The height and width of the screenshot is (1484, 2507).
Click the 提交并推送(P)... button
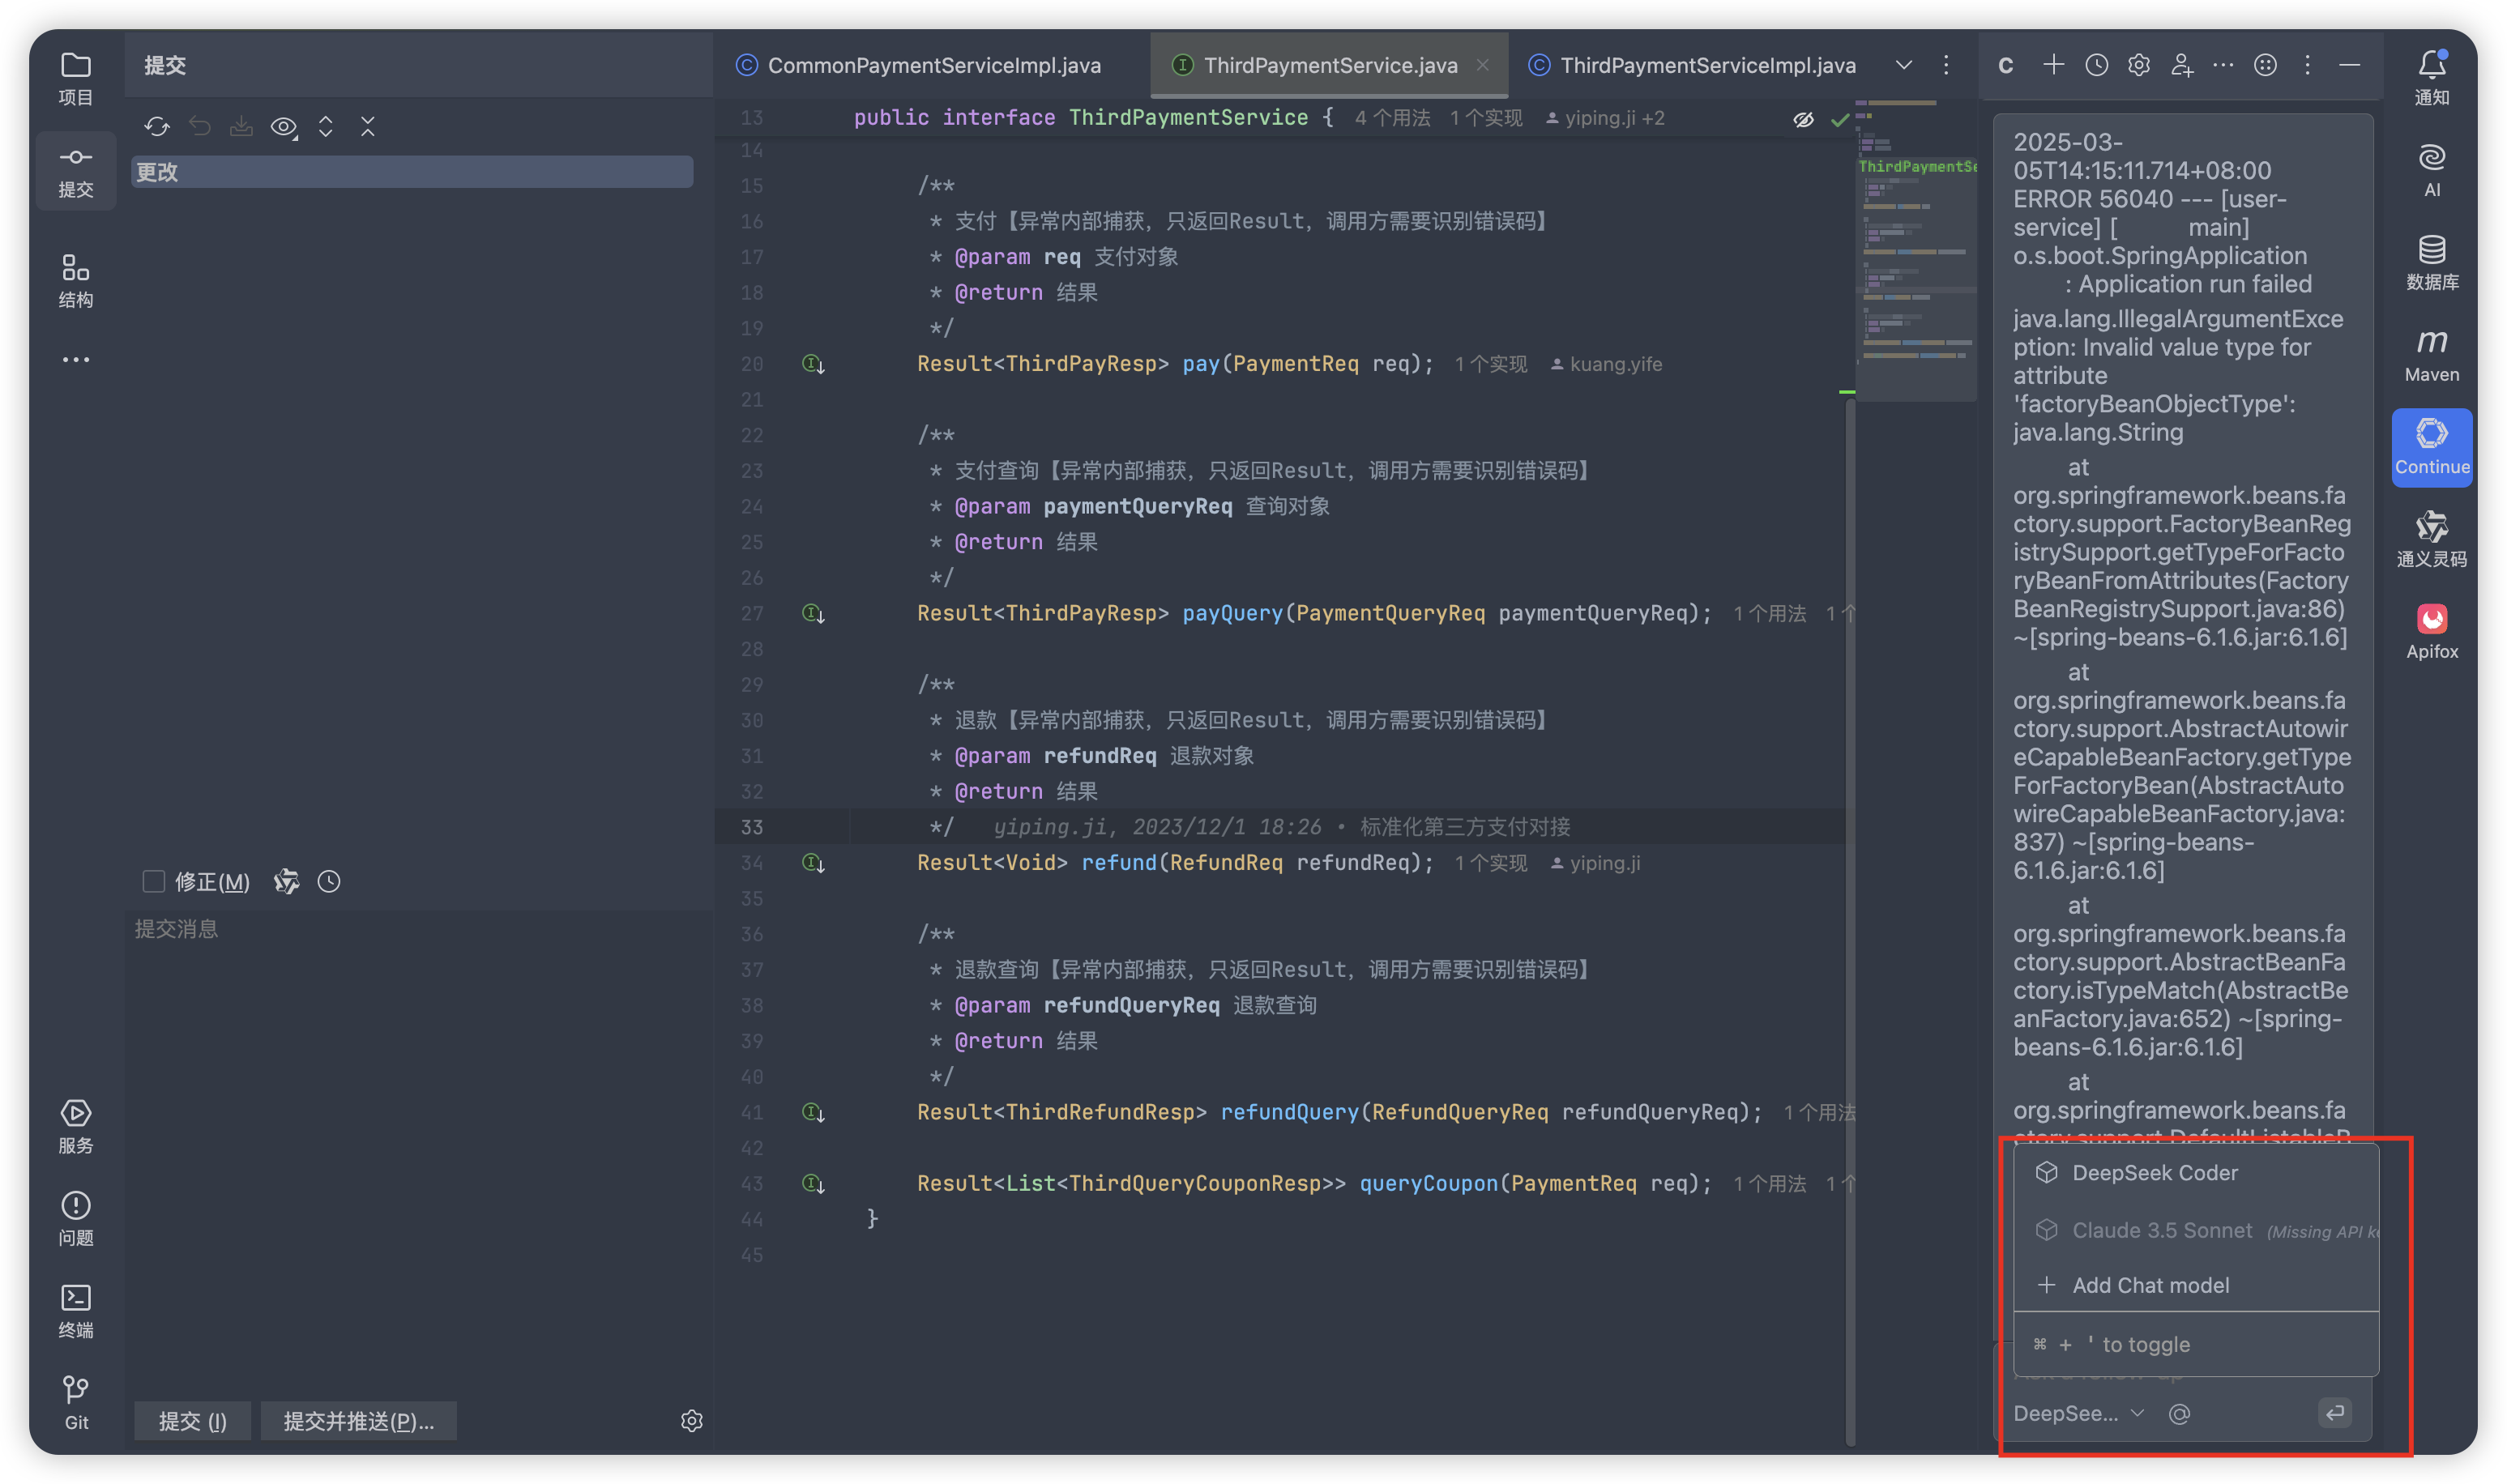coord(358,1421)
